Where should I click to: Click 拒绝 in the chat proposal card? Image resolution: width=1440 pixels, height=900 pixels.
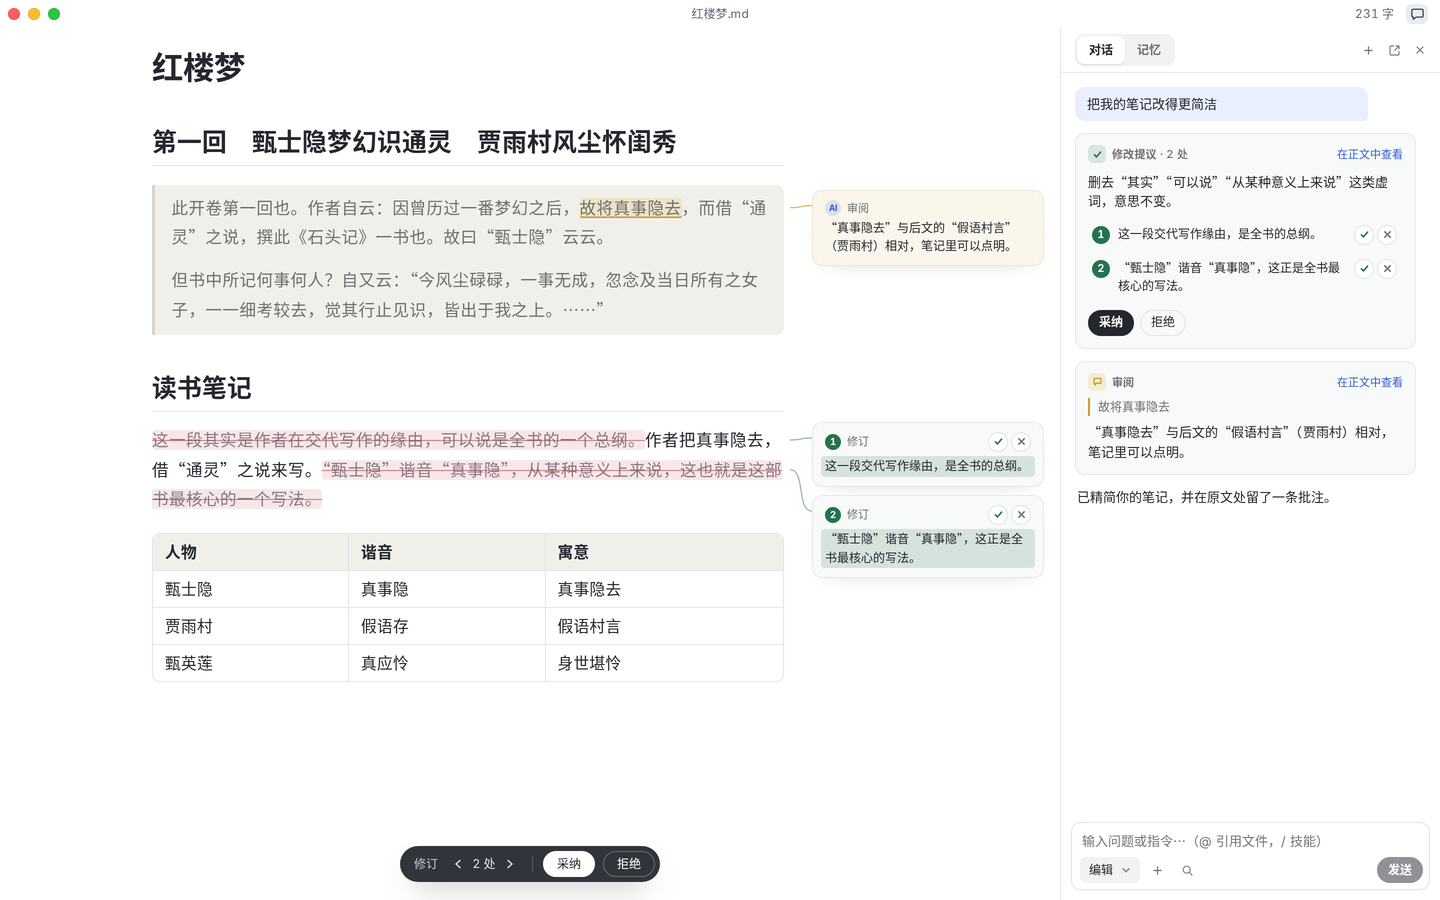[1163, 322]
